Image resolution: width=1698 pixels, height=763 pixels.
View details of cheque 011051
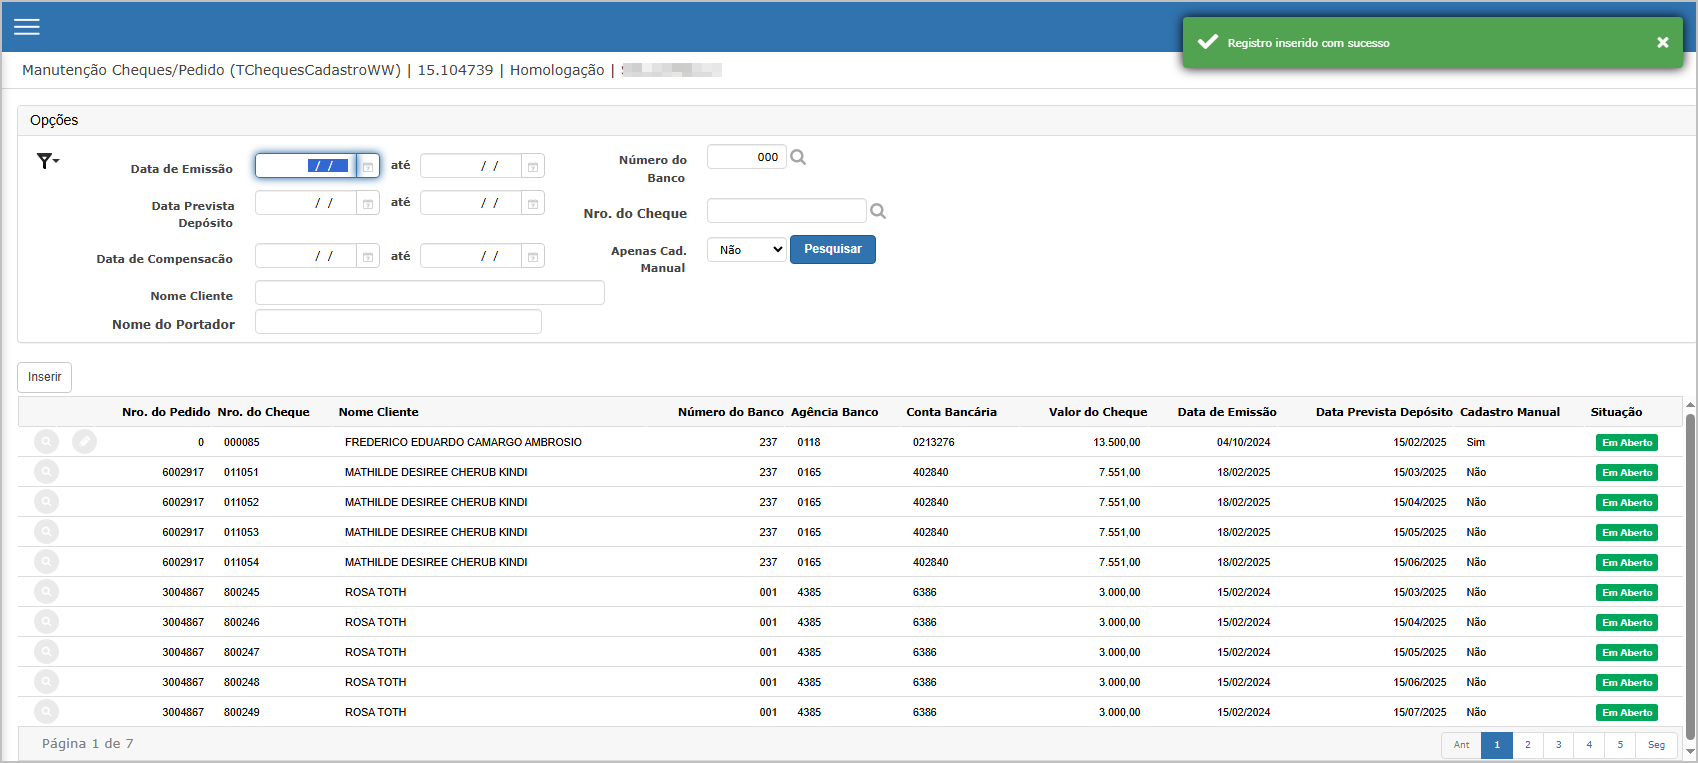click(x=46, y=471)
